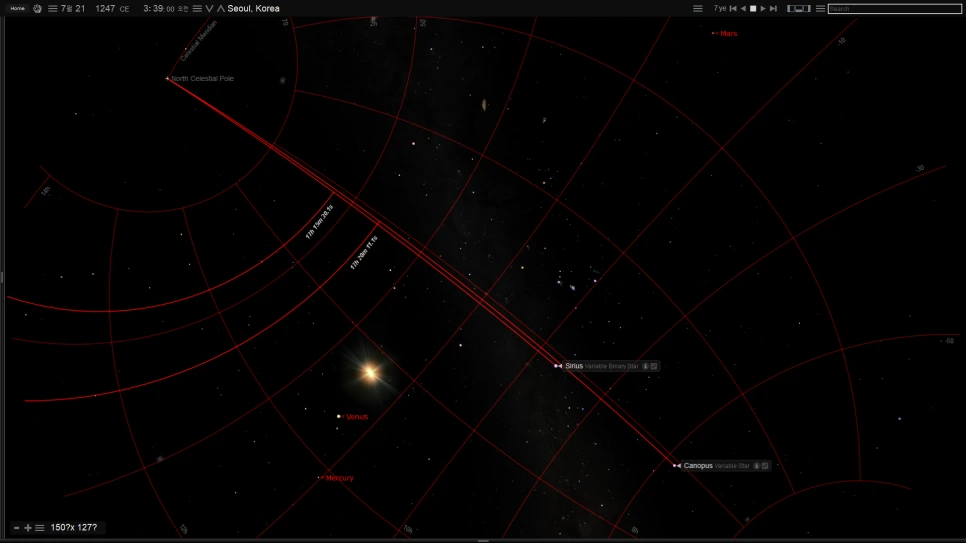Click the down chevron beside the location
Screen dimensions: 966x543
coord(209,9)
